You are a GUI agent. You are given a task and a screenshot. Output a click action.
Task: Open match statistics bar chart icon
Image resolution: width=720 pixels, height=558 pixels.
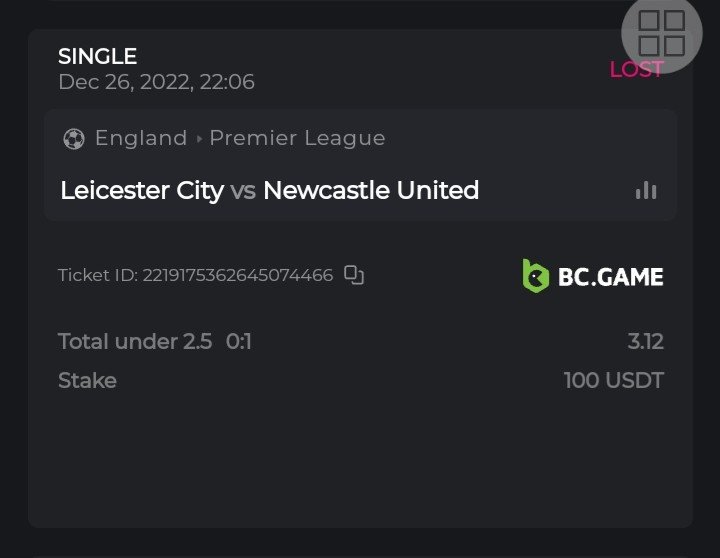[646, 190]
